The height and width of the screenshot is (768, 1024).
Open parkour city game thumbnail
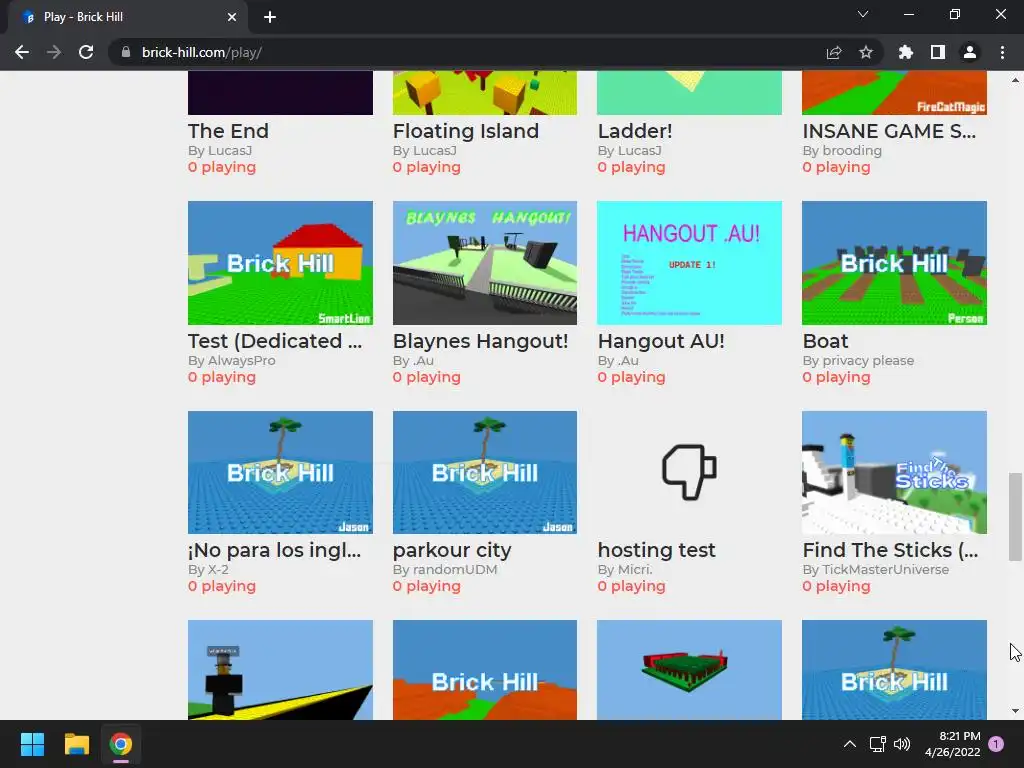click(x=485, y=472)
